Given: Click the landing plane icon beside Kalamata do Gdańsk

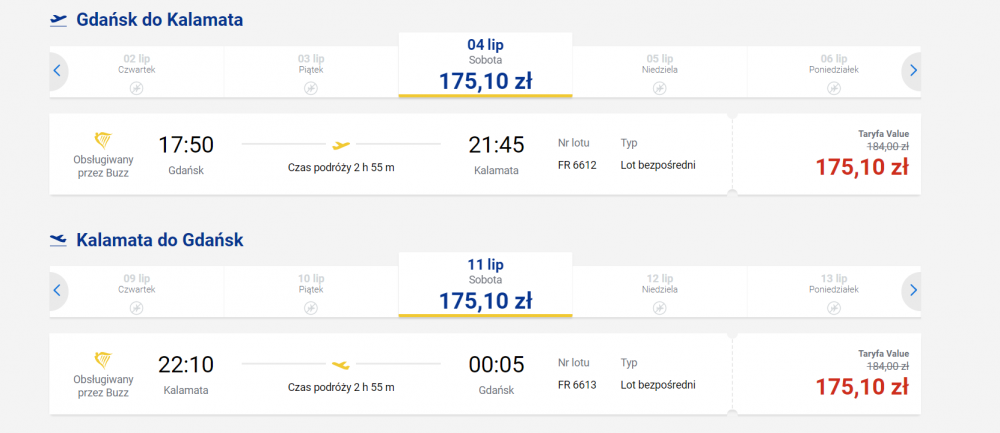Looking at the screenshot, I should (58, 240).
